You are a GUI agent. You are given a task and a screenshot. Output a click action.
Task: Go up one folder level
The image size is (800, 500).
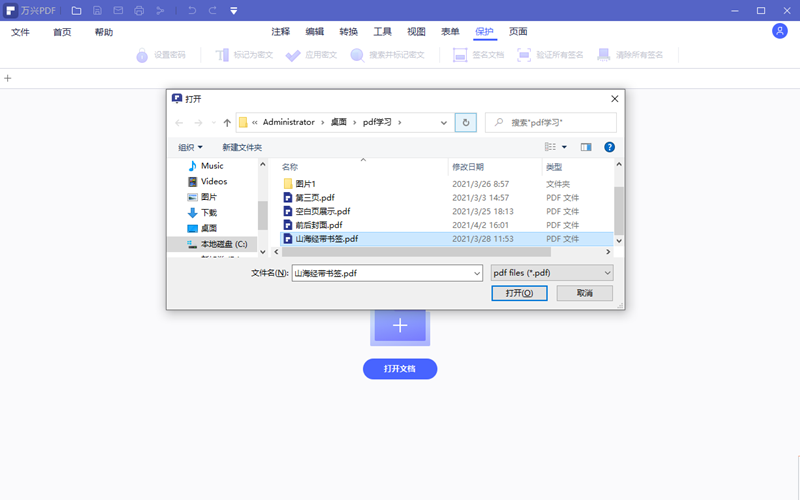point(227,122)
